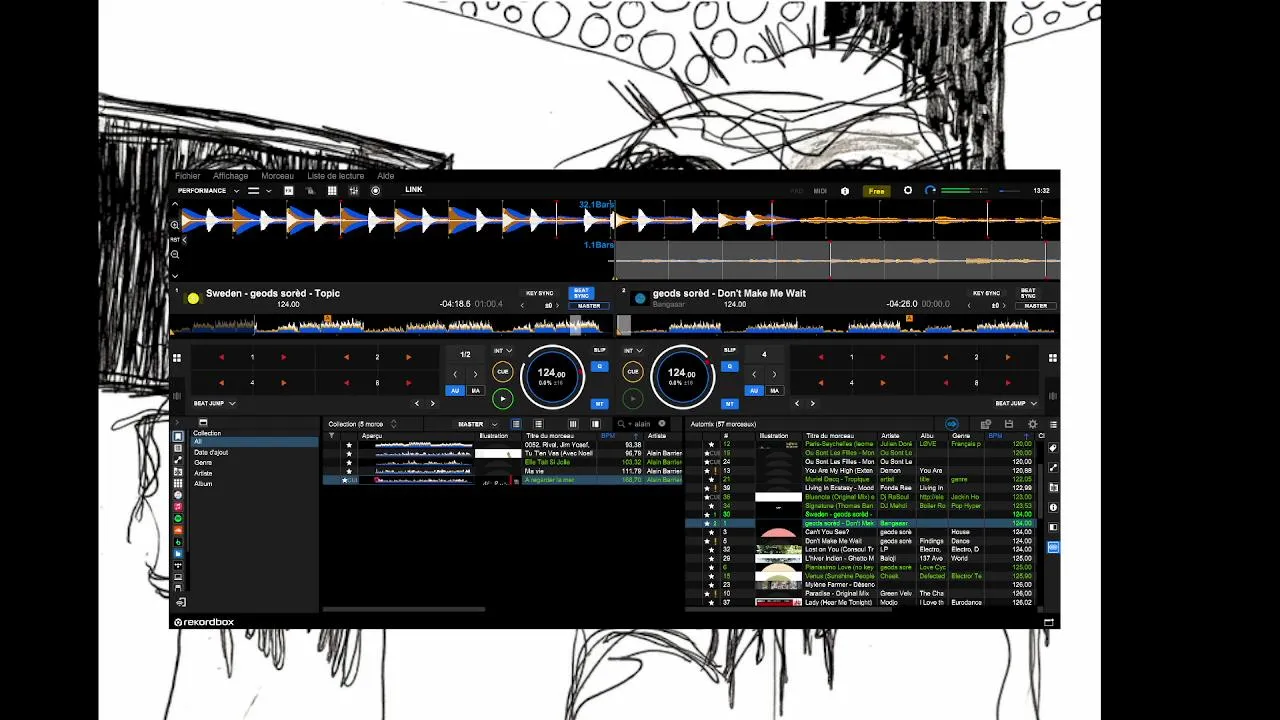The image size is (1280, 720).
Task: Click the SLIP button on deck 2
Action: (730, 350)
